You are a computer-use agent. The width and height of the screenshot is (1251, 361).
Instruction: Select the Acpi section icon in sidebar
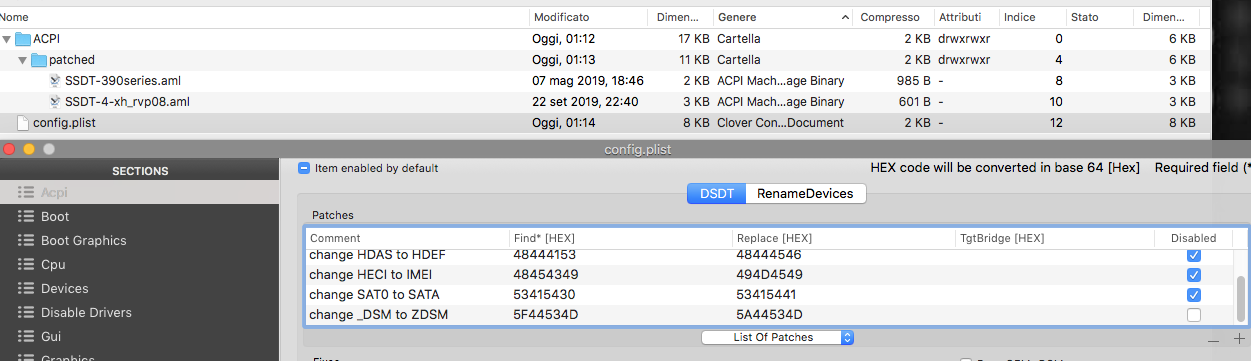coord(27,192)
